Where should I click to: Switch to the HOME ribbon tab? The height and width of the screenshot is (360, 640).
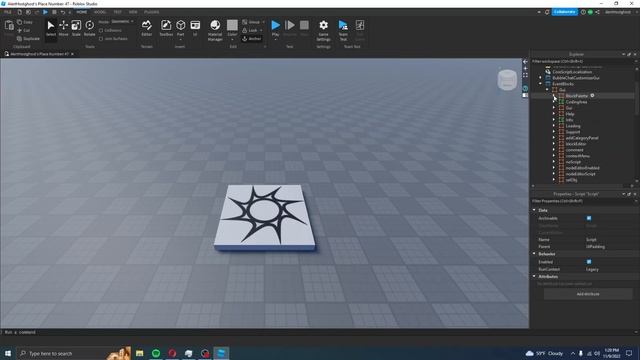[82, 12]
